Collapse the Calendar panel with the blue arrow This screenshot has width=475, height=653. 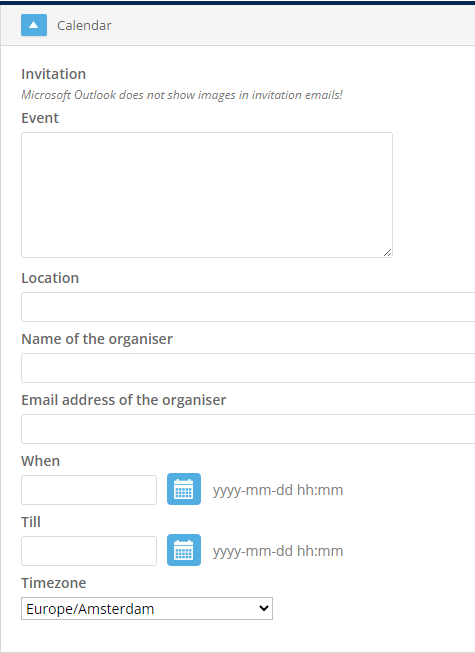pos(34,25)
